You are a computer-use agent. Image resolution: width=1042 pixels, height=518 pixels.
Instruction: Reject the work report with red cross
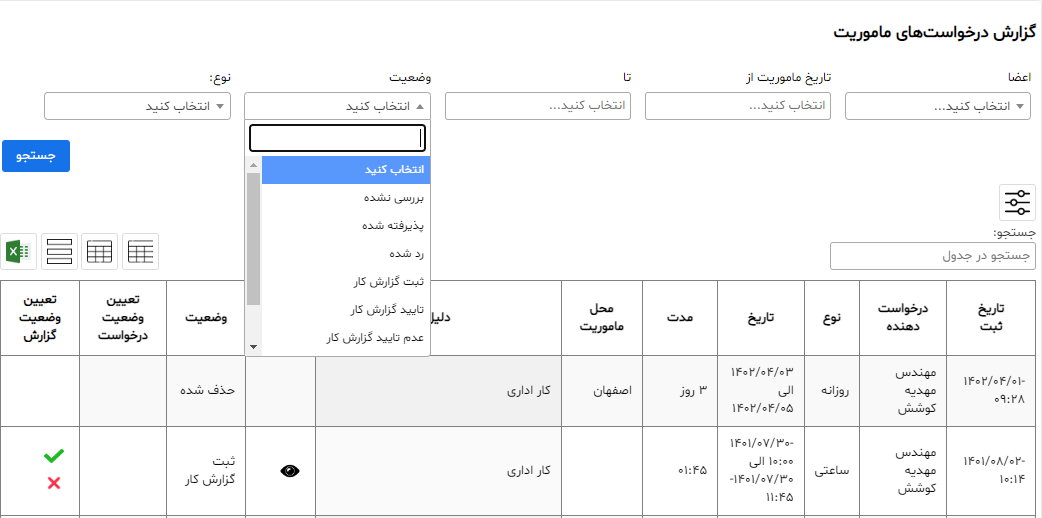[54, 483]
